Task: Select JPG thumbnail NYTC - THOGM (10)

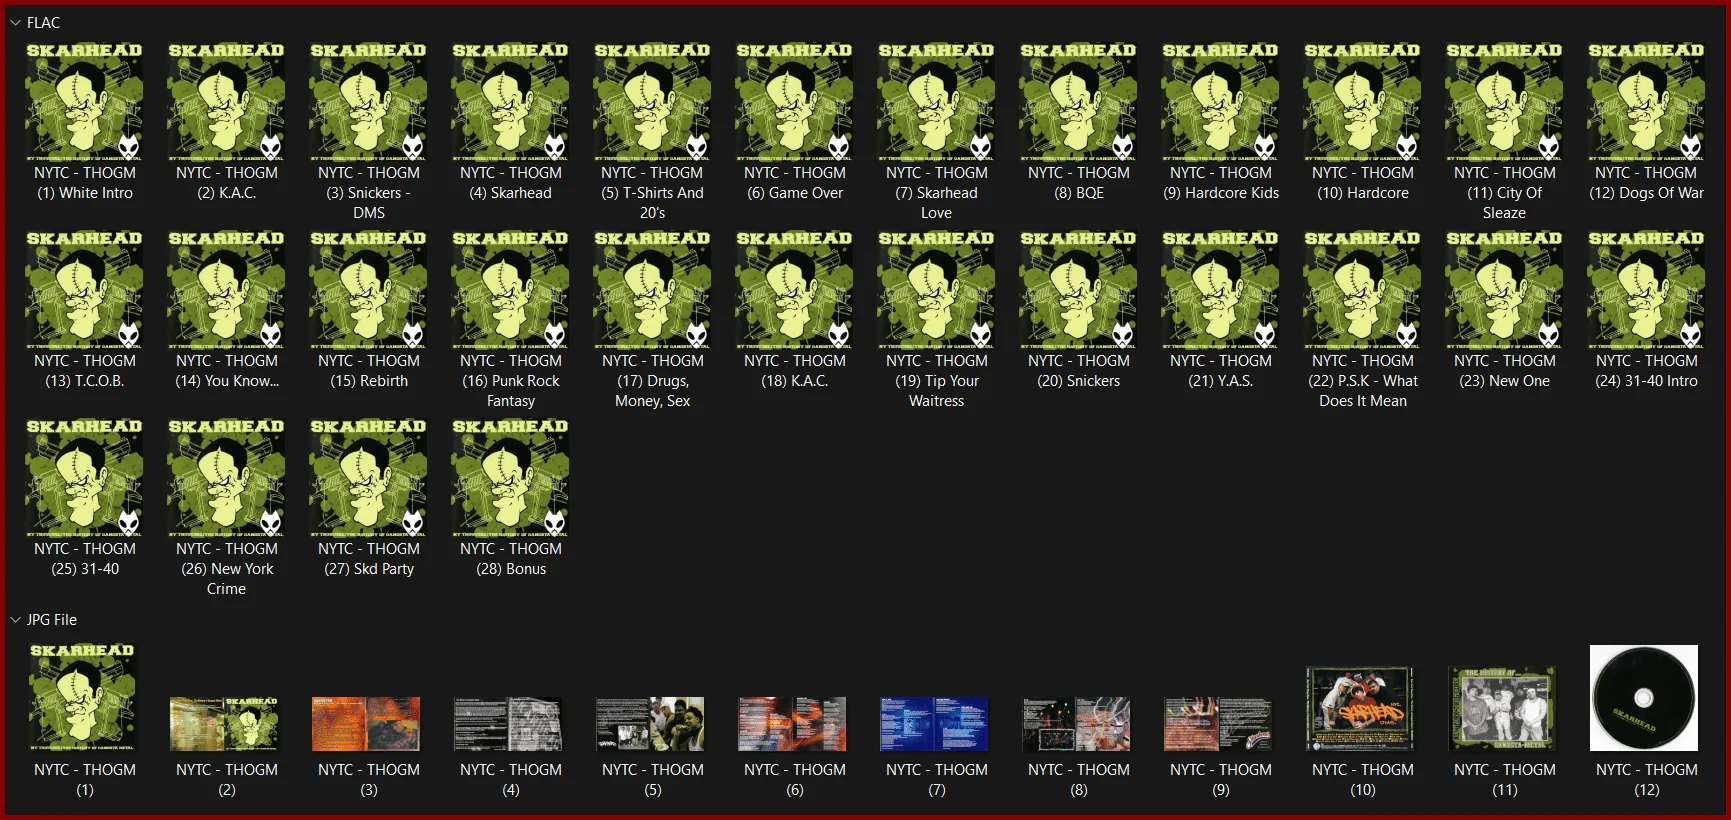Action: tap(1360, 708)
